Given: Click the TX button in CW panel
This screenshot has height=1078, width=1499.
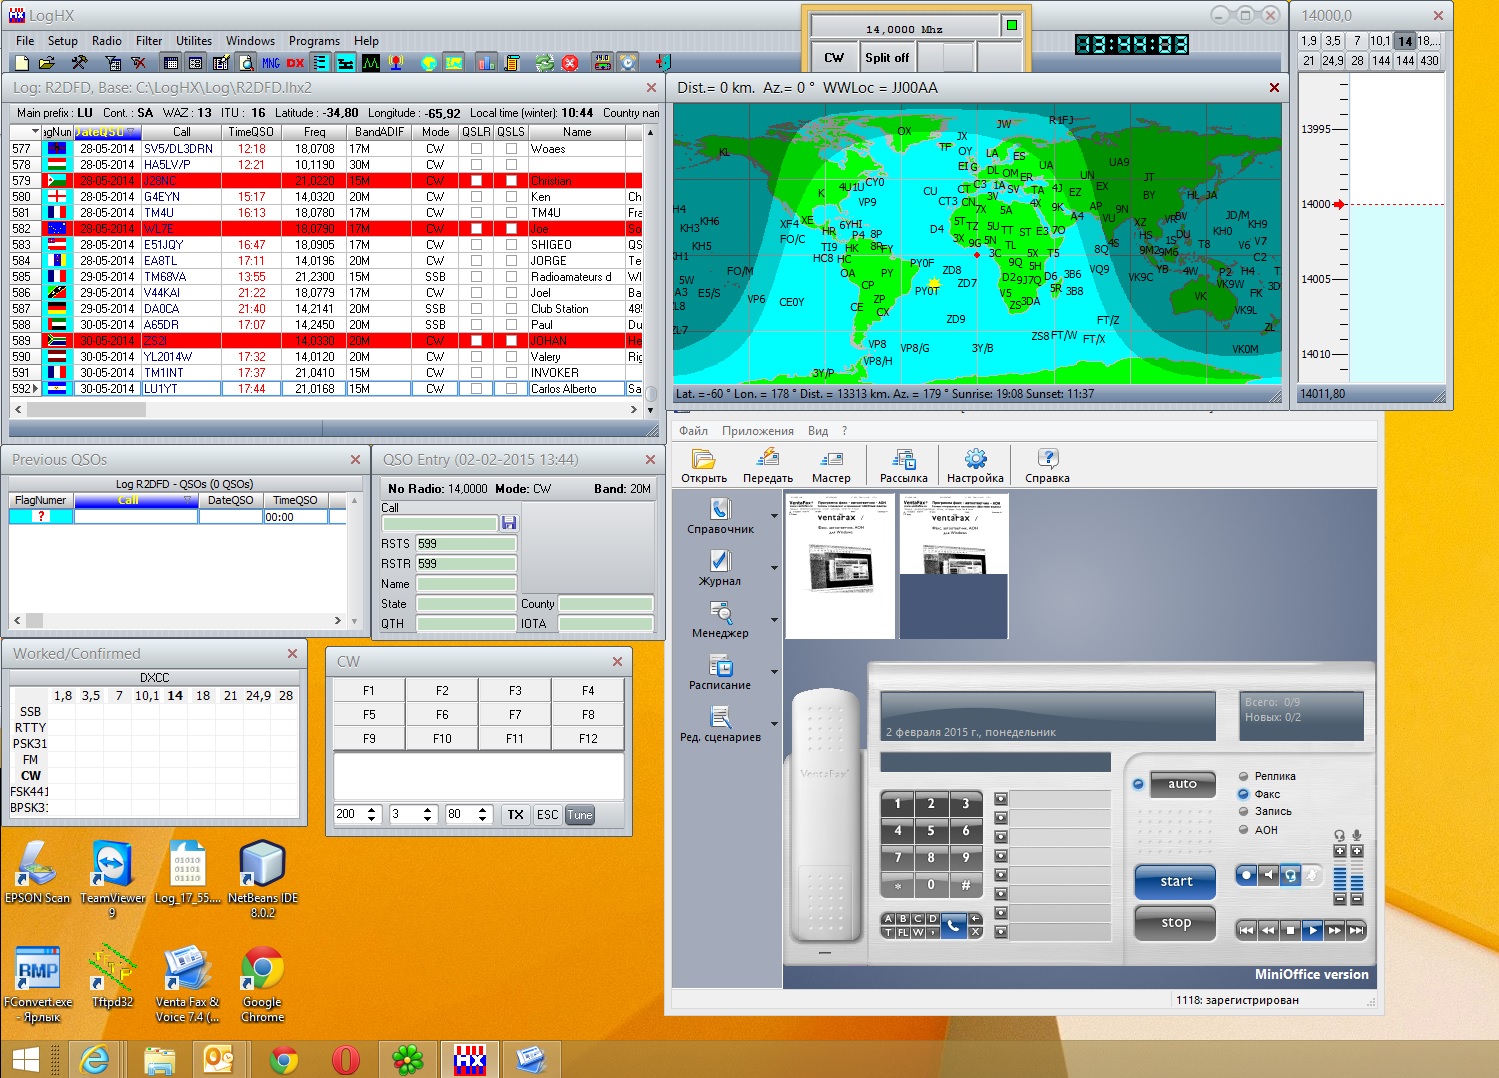Looking at the screenshot, I should pos(515,815).
